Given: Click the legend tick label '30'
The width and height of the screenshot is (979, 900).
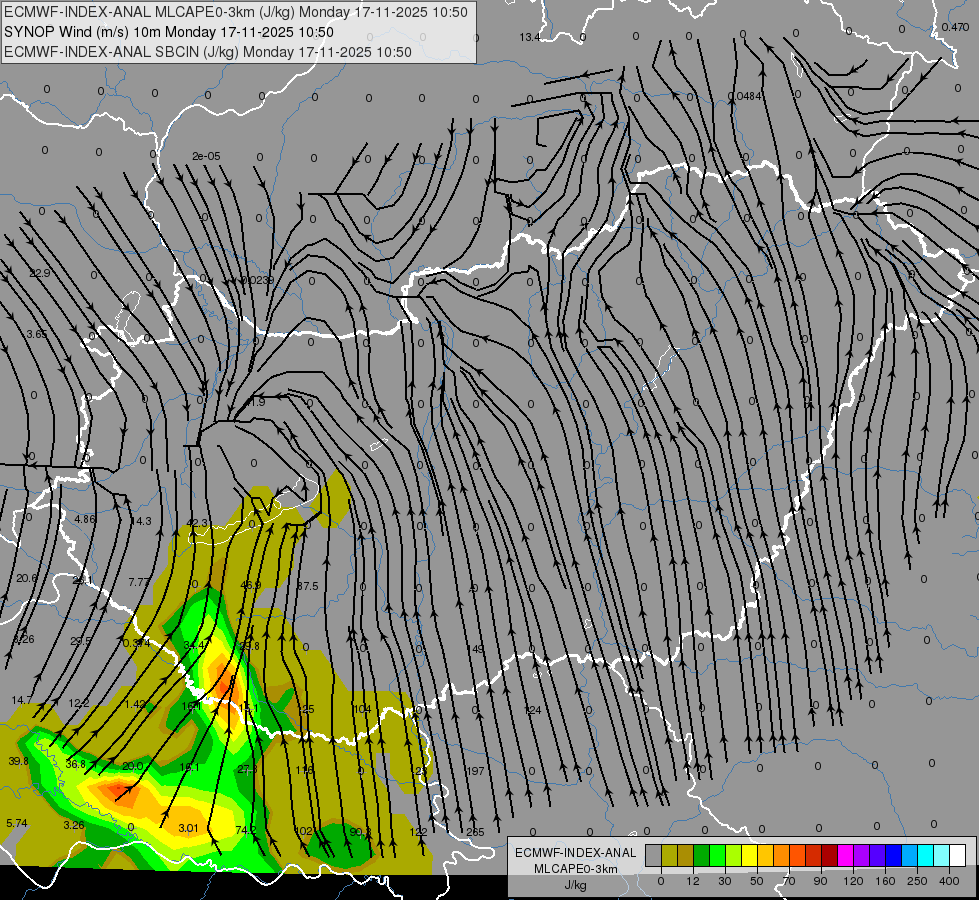Looking at the screenshot, I should [725, 881].
